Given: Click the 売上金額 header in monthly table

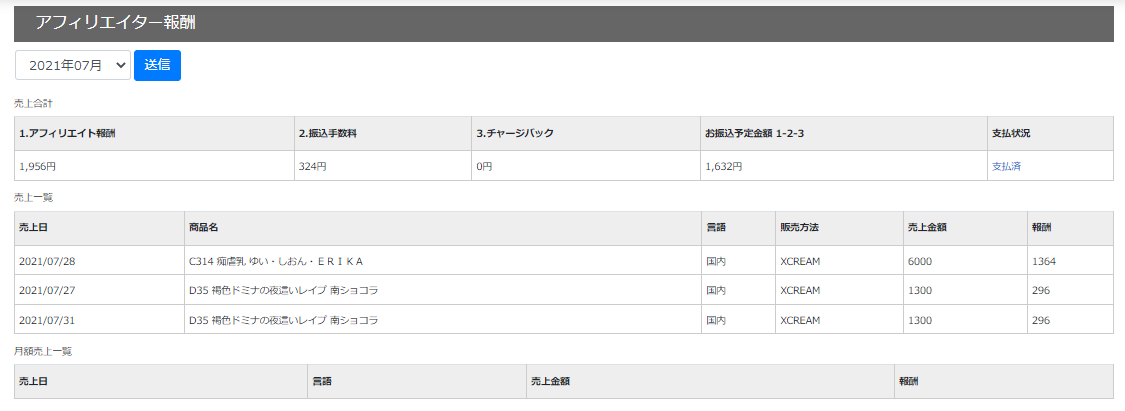Looking at the screenshot, I should (x=550, y=381).
